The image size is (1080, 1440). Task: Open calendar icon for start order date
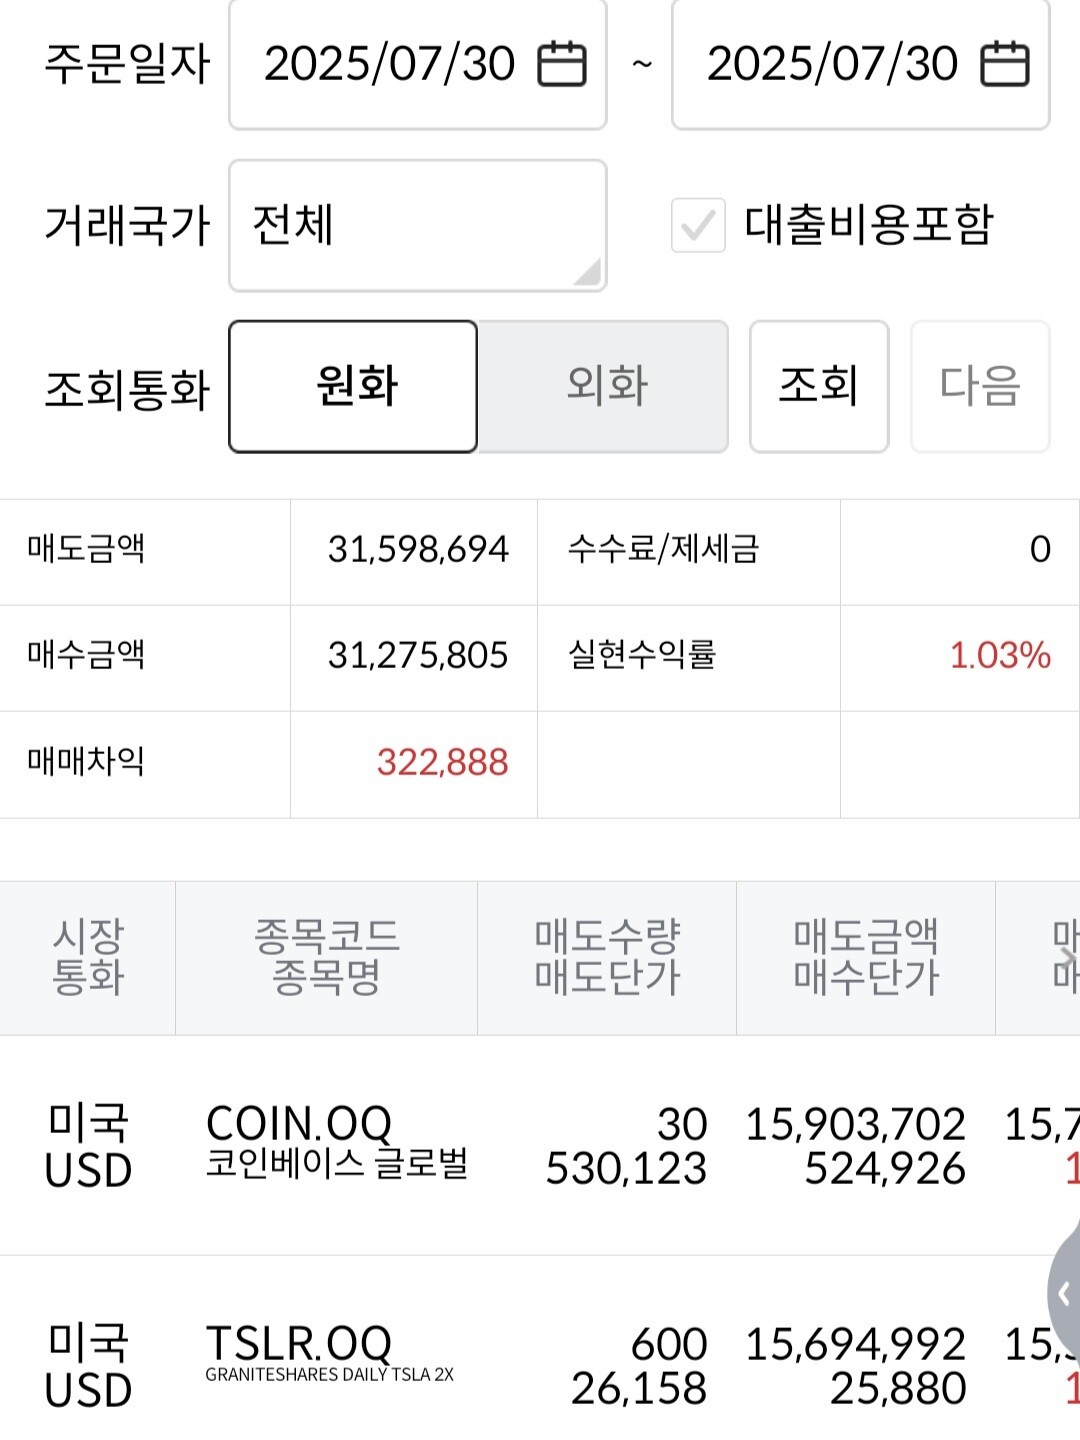pos(562,64)
